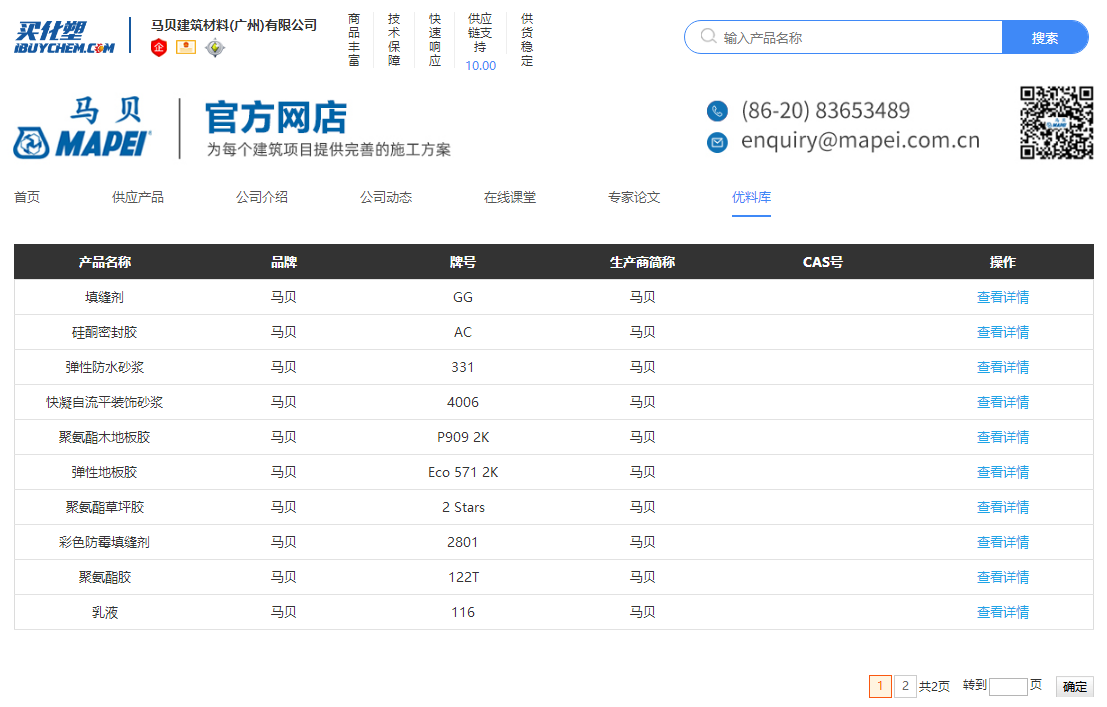Select the 优料库 tab
The width and height of the screenshot is (1107, 707).
751,197
